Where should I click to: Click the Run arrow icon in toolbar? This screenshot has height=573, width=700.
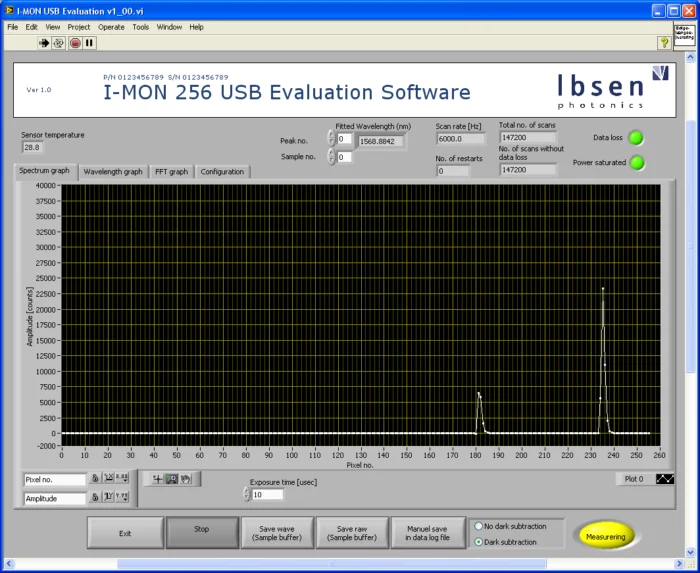click(44, 43)
